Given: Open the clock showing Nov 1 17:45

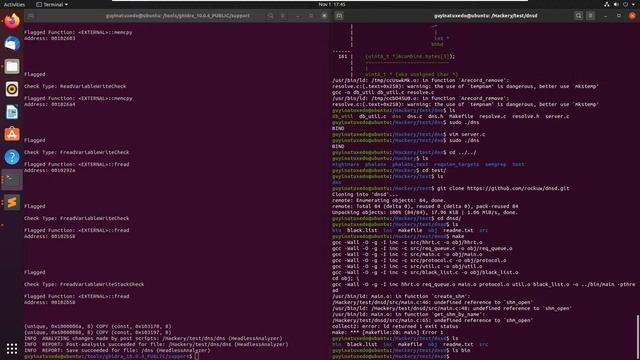Looking at the screenshot, I should point(332,4).
